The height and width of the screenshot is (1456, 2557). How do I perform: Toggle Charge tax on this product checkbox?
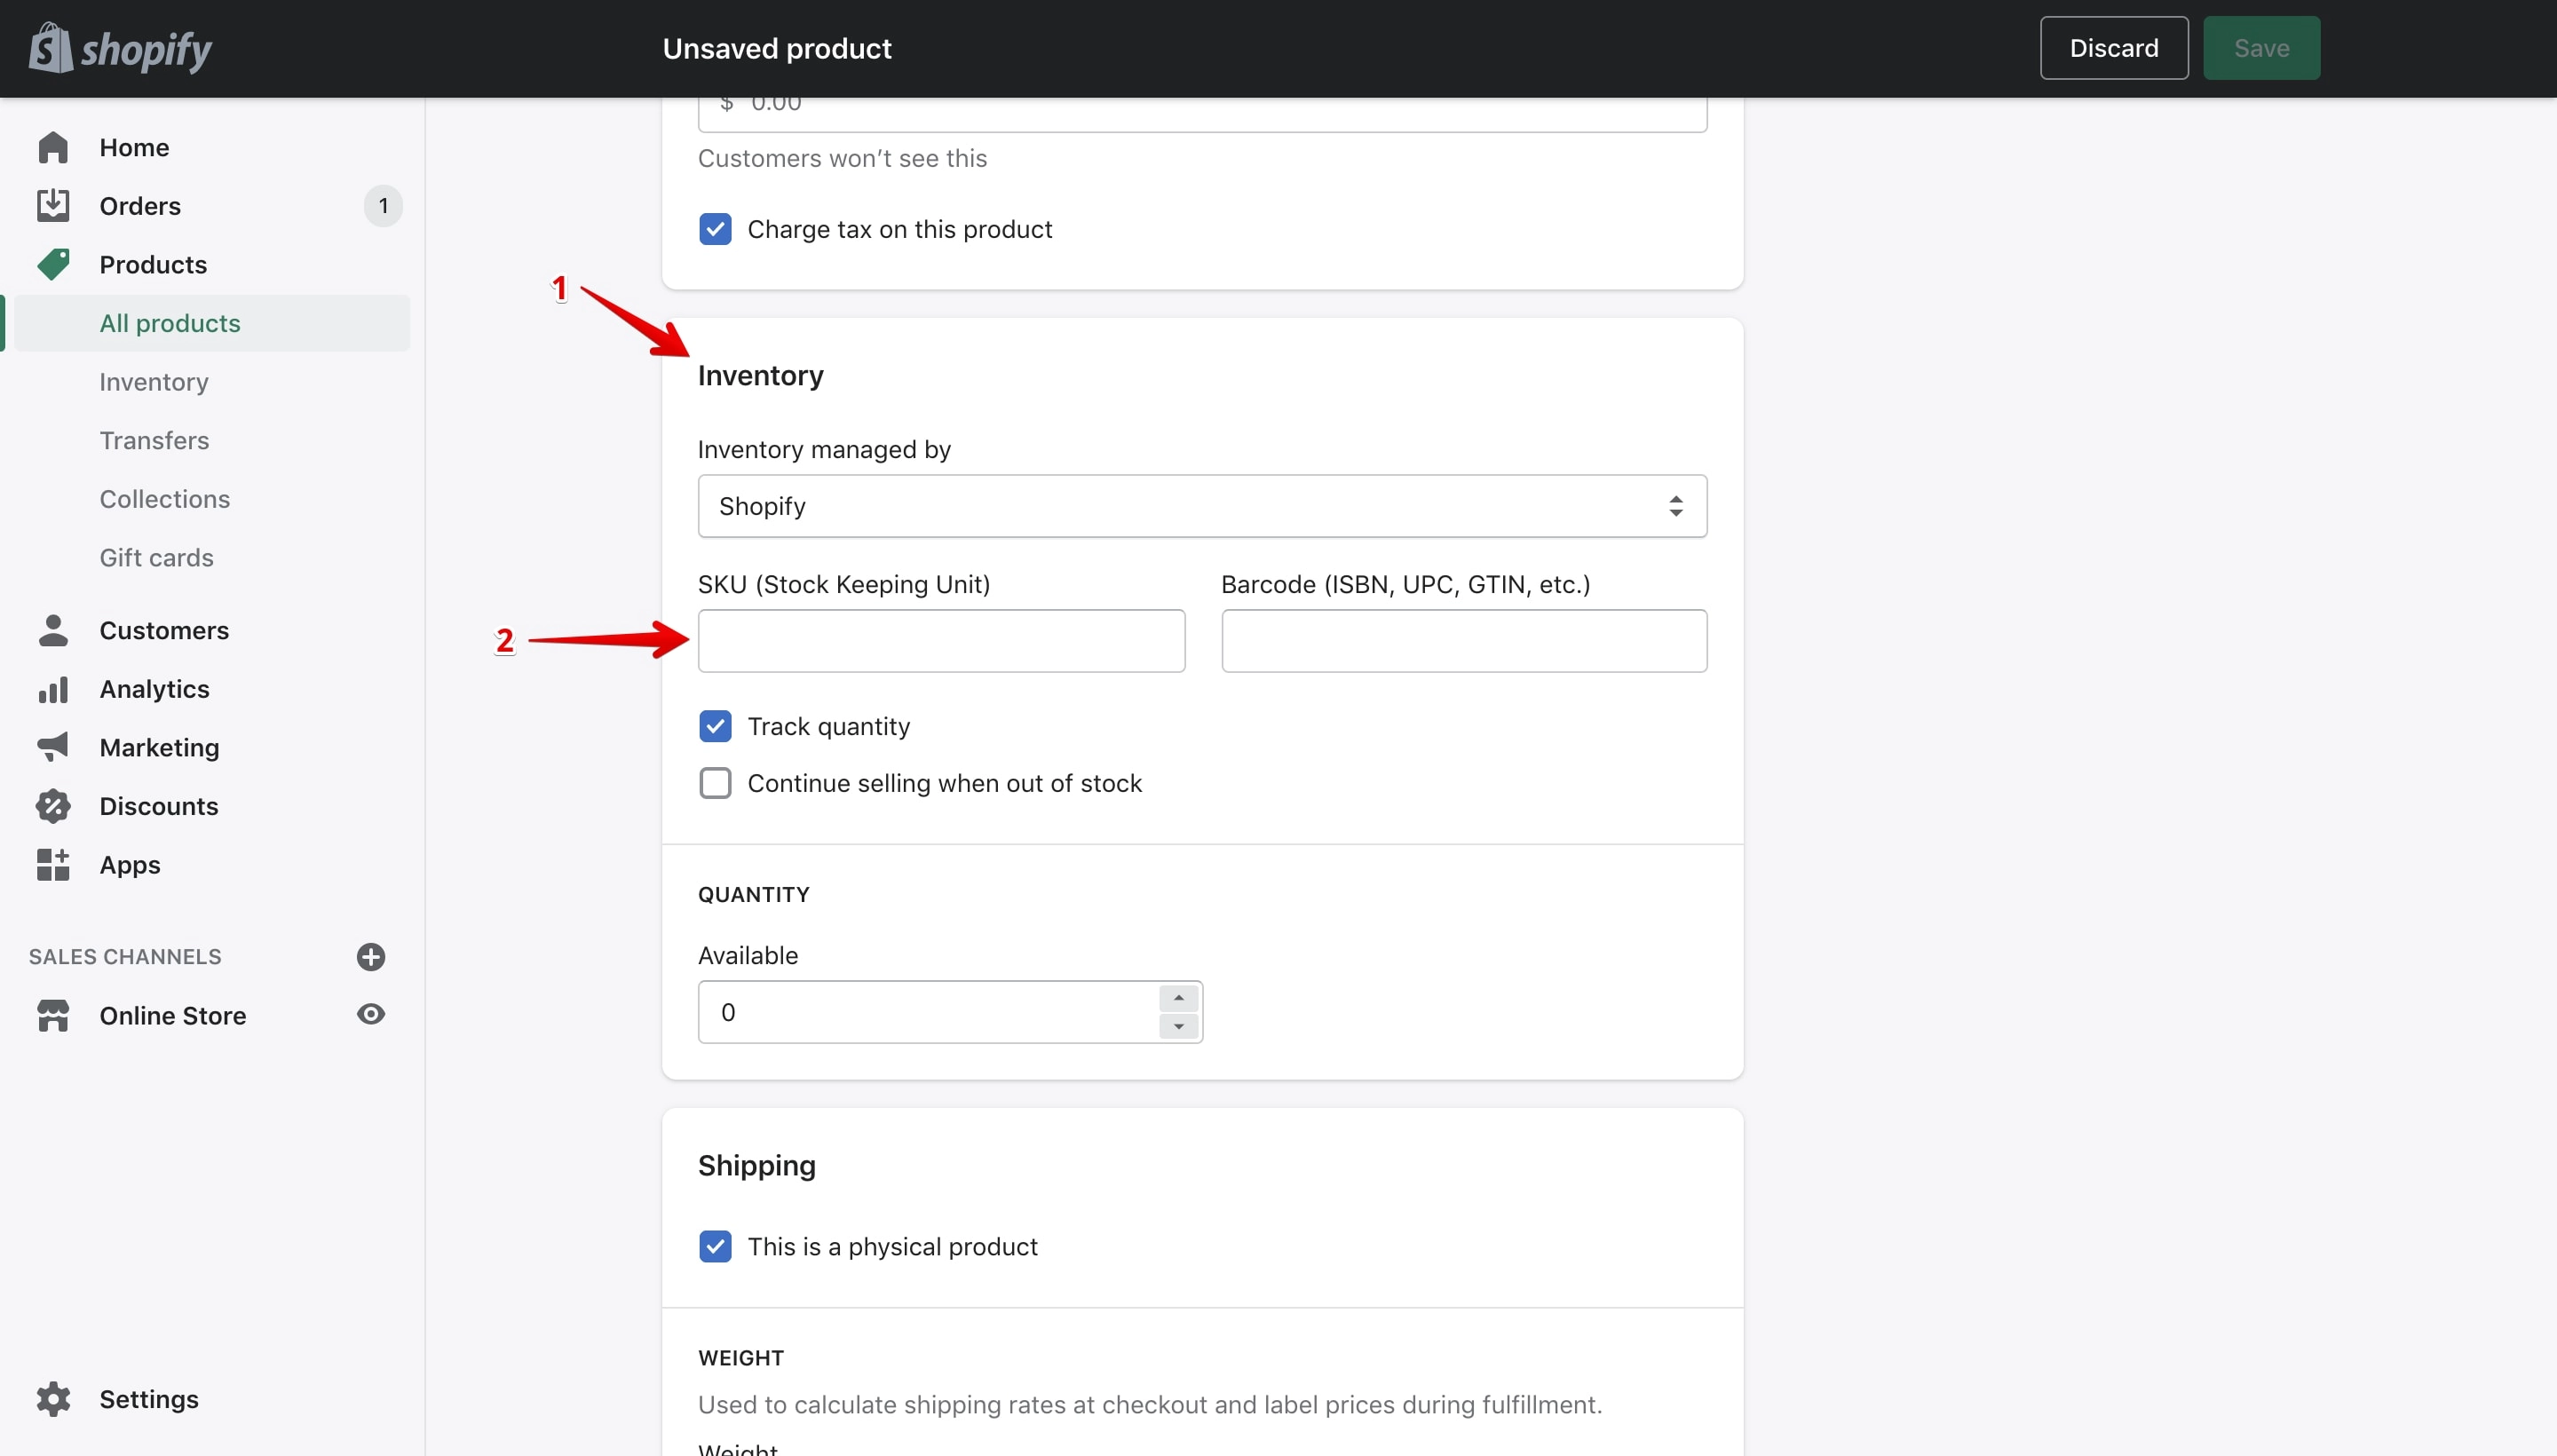(x=715, y=228)
